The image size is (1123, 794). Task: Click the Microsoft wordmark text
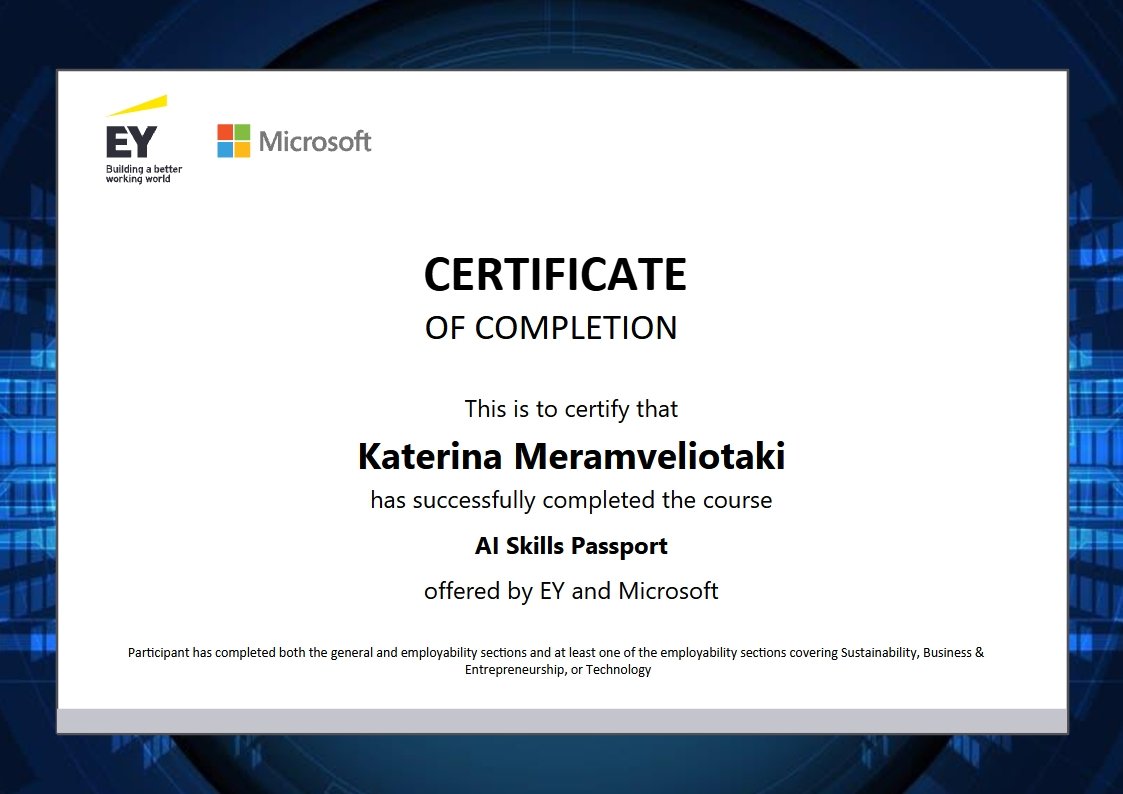(x=316, y=141)
